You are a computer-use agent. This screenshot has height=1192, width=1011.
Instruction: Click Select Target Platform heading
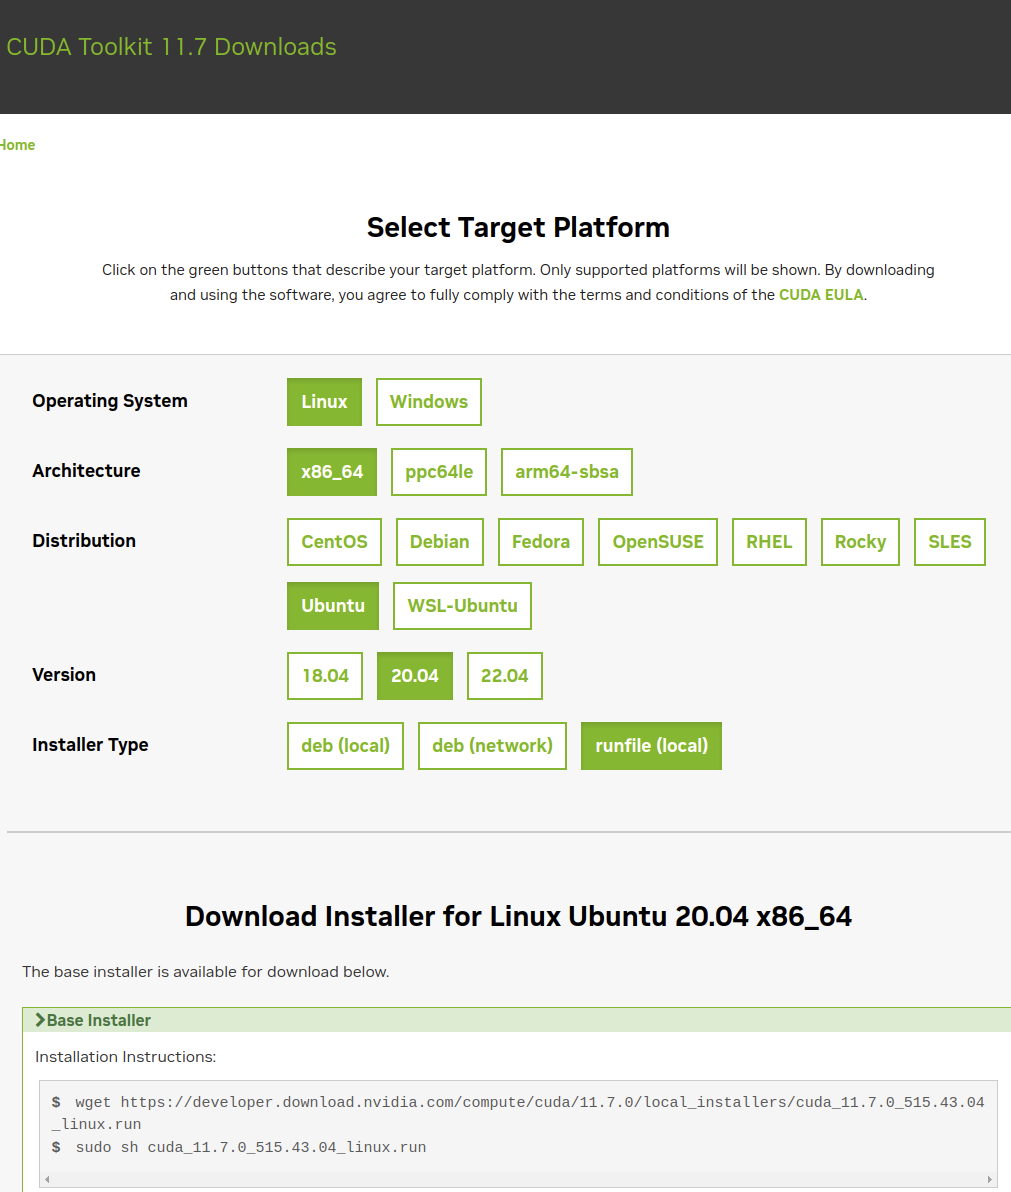coord(518,227)
